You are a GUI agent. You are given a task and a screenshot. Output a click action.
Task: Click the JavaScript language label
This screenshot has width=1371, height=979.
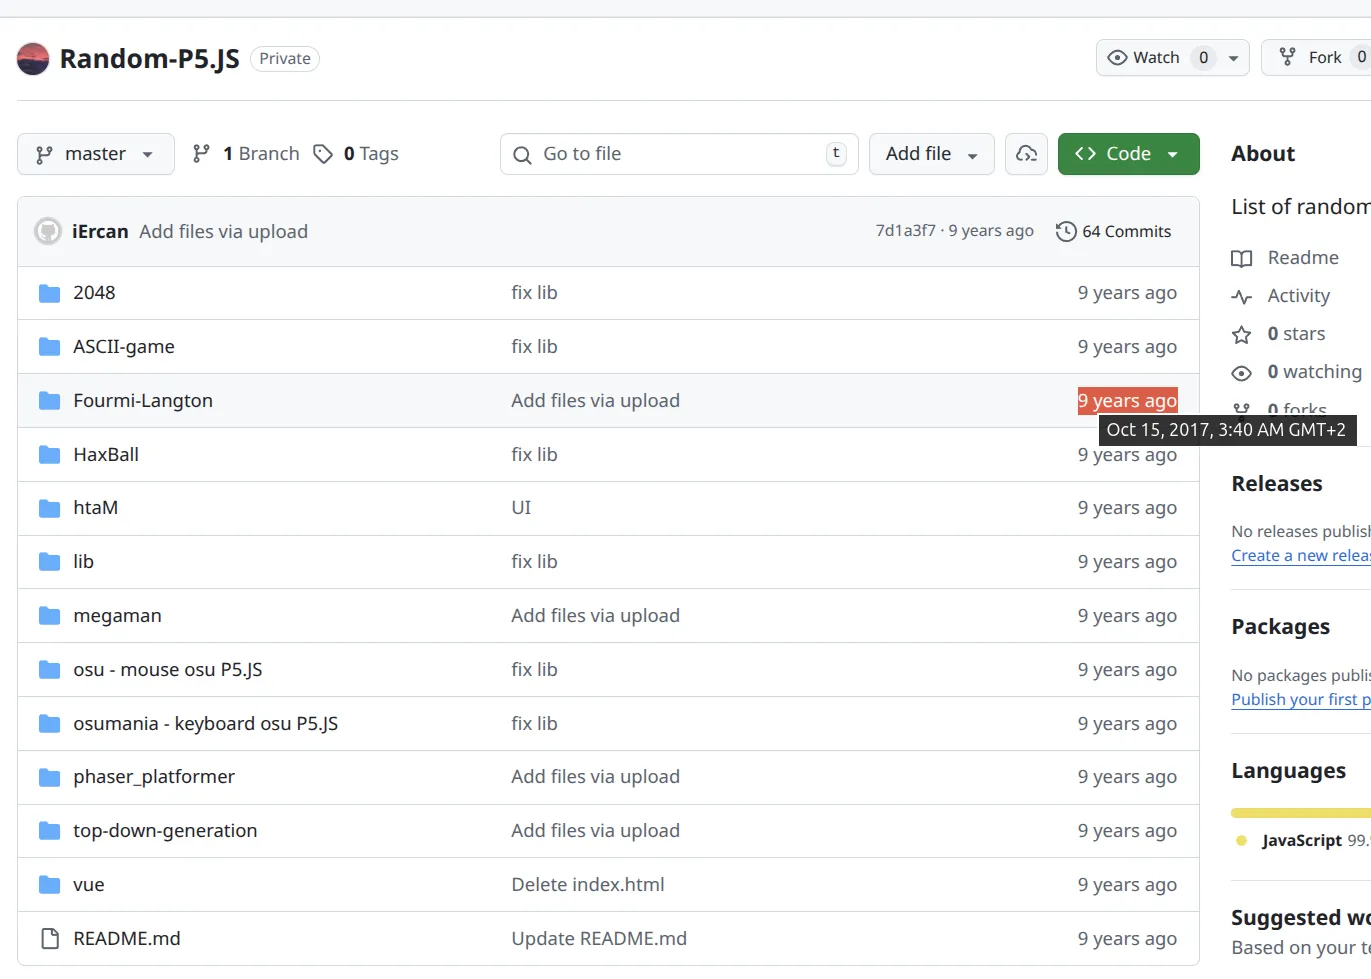click(x=1302, y=841)
